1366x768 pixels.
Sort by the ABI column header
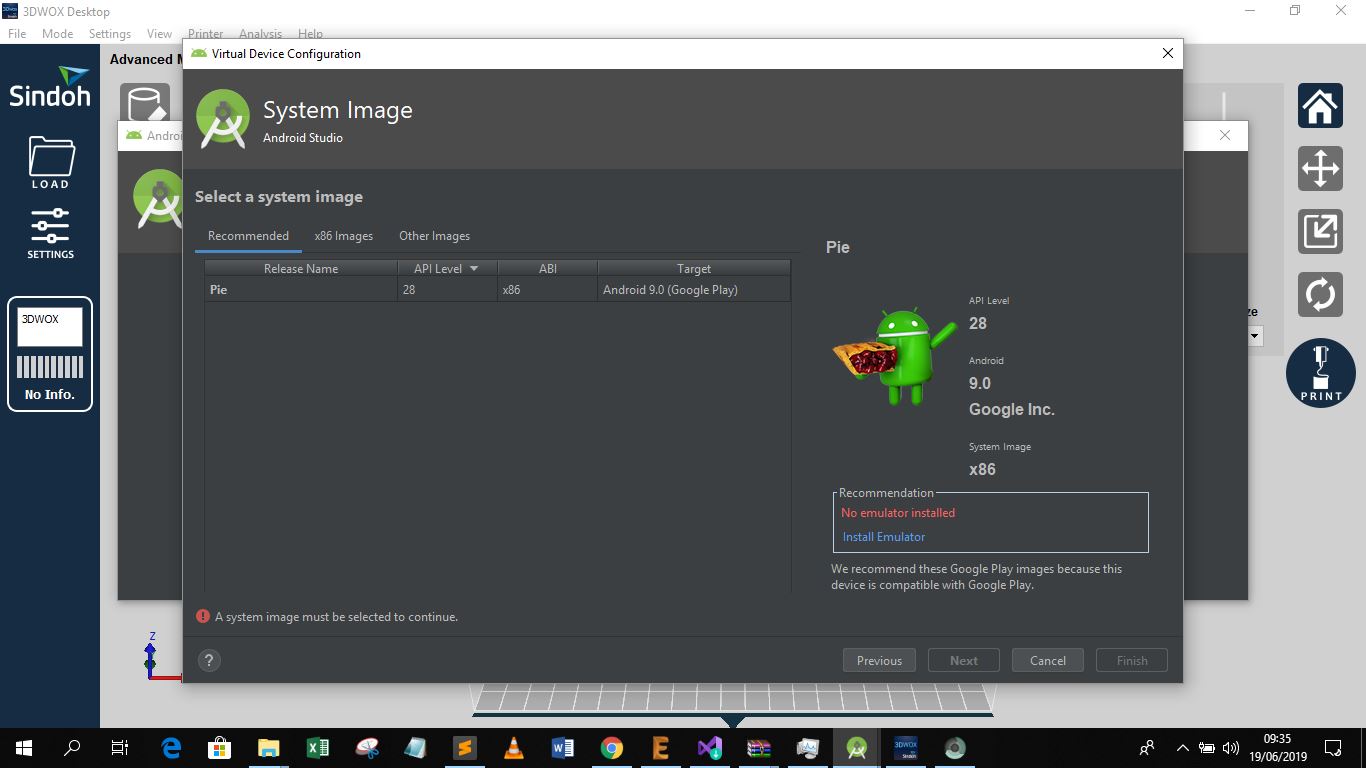[547, 268]
